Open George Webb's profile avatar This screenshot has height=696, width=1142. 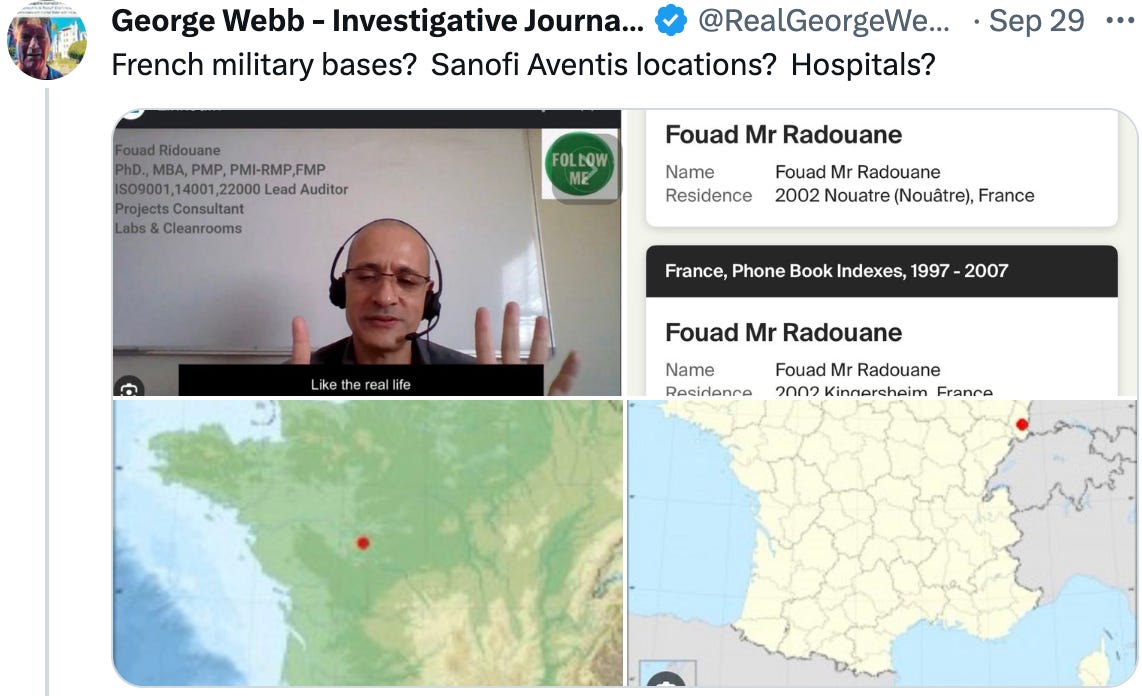47,40
